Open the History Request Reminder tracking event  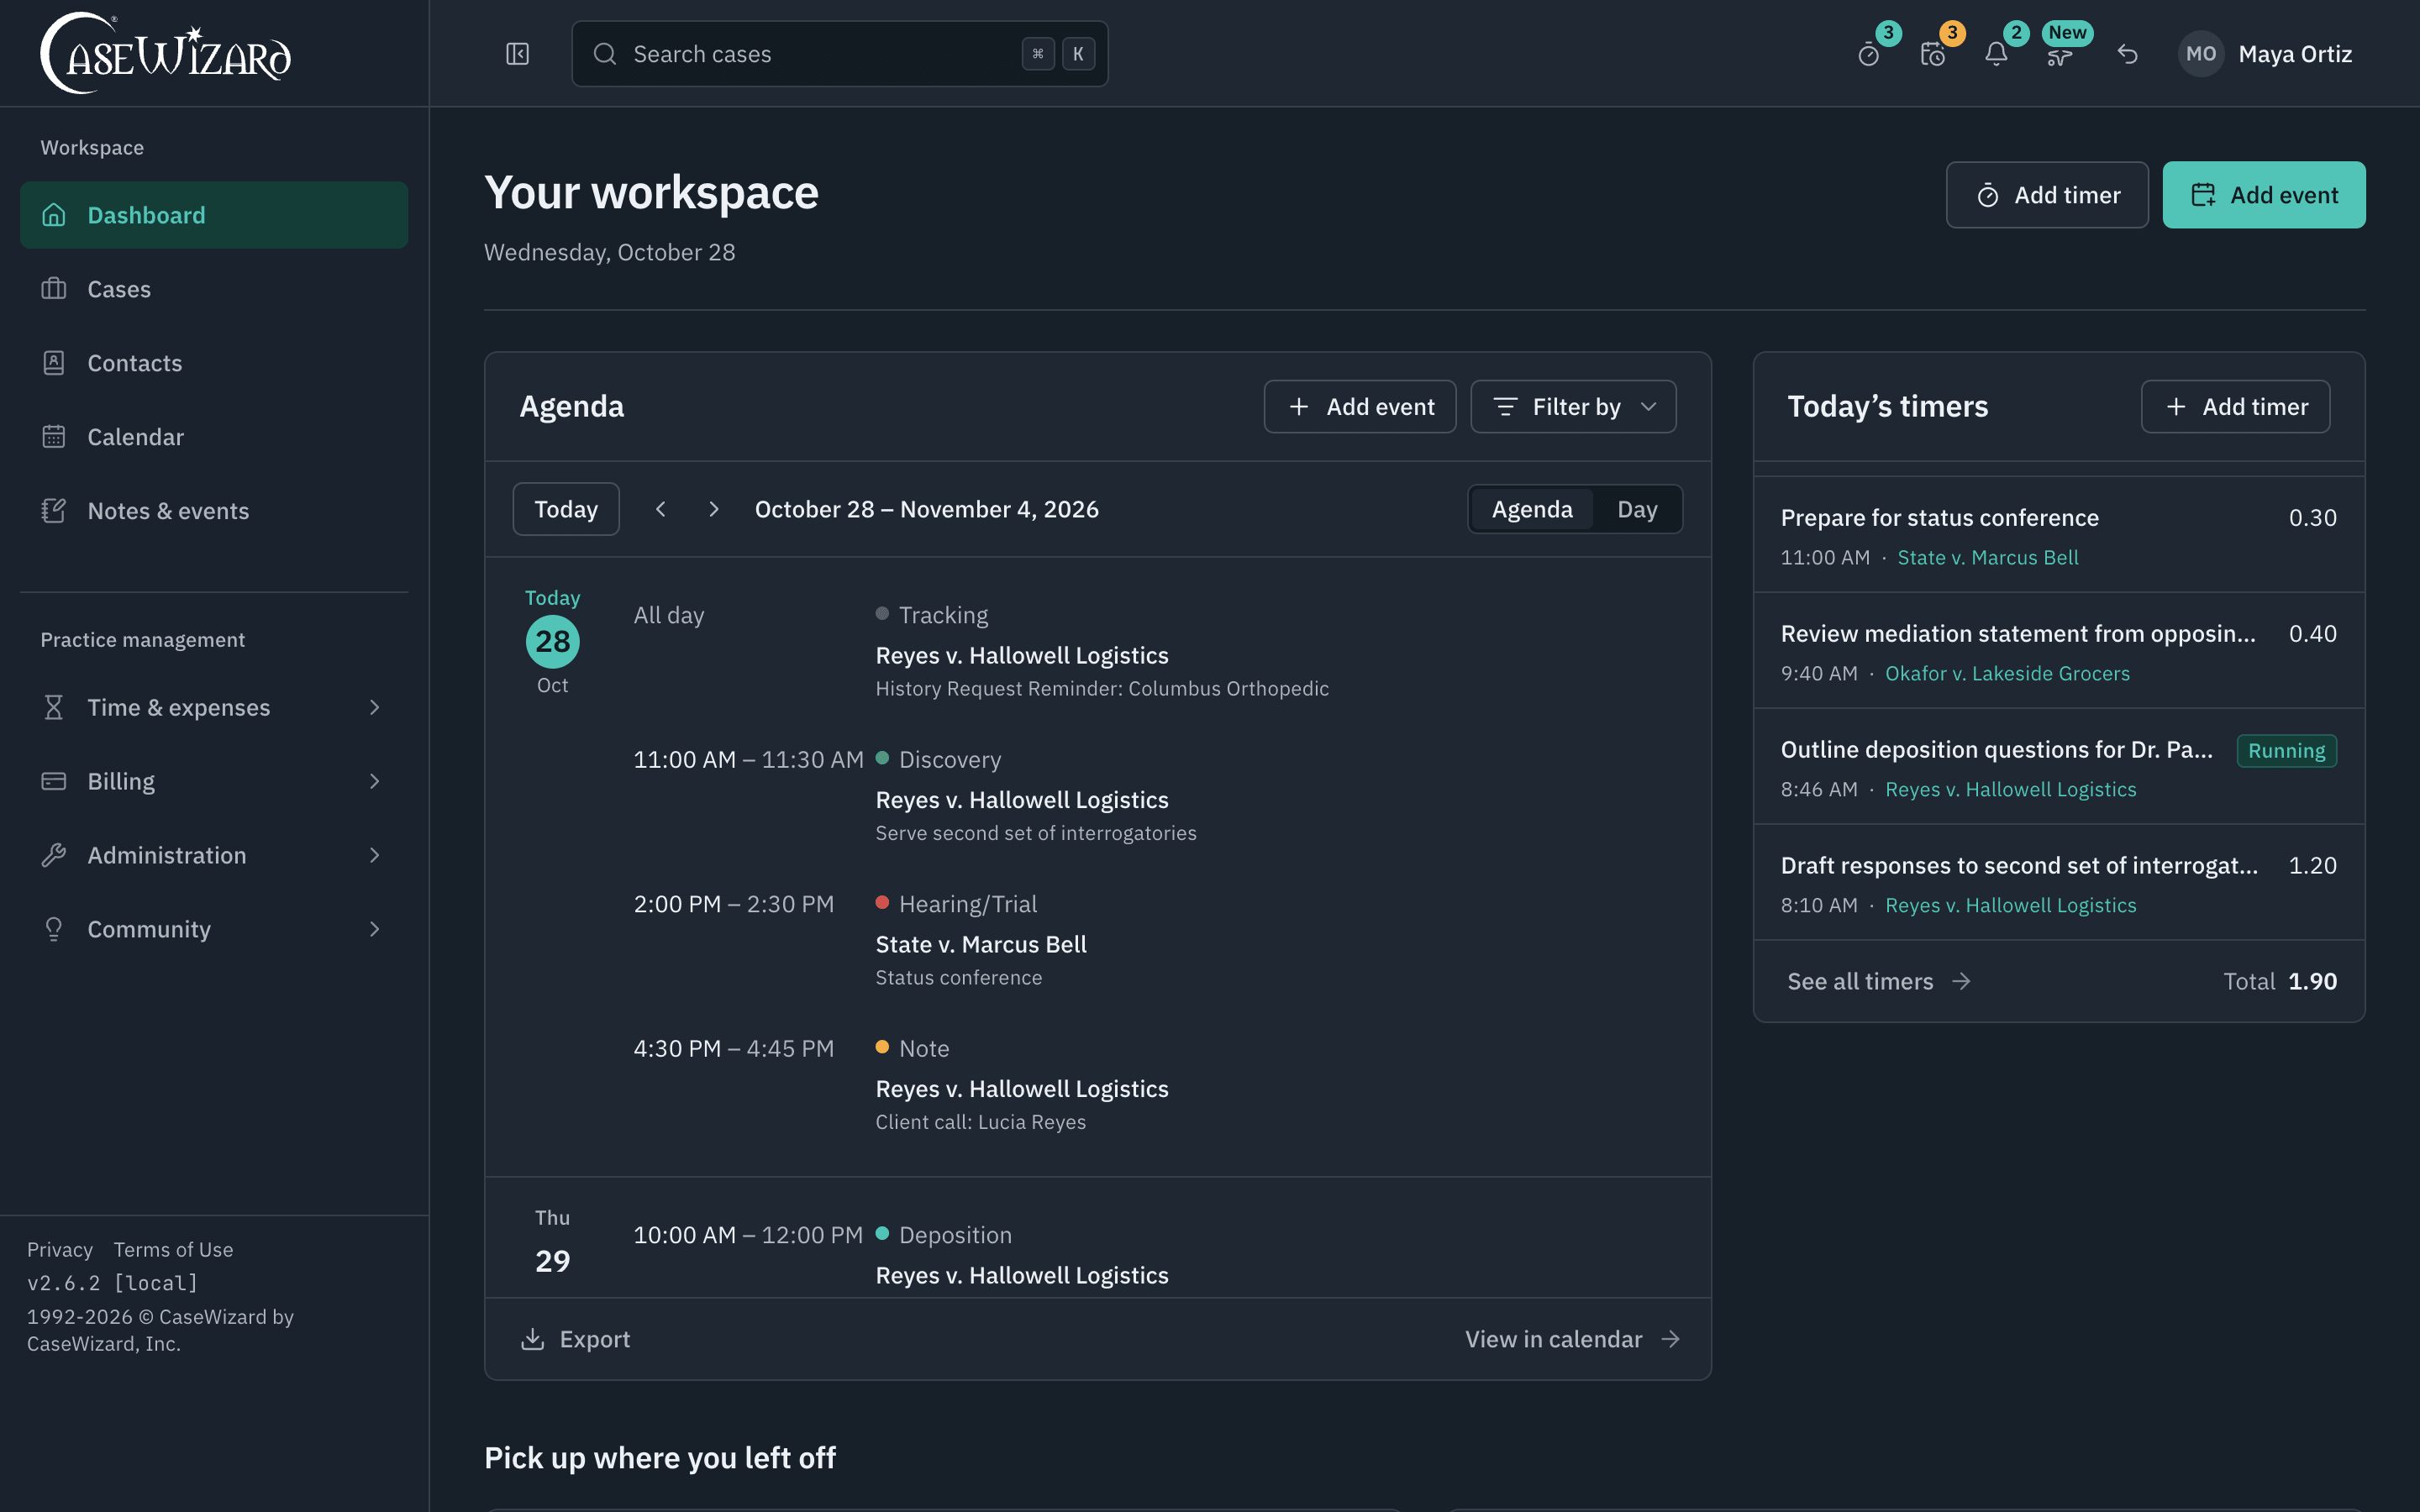point(1159,651)
